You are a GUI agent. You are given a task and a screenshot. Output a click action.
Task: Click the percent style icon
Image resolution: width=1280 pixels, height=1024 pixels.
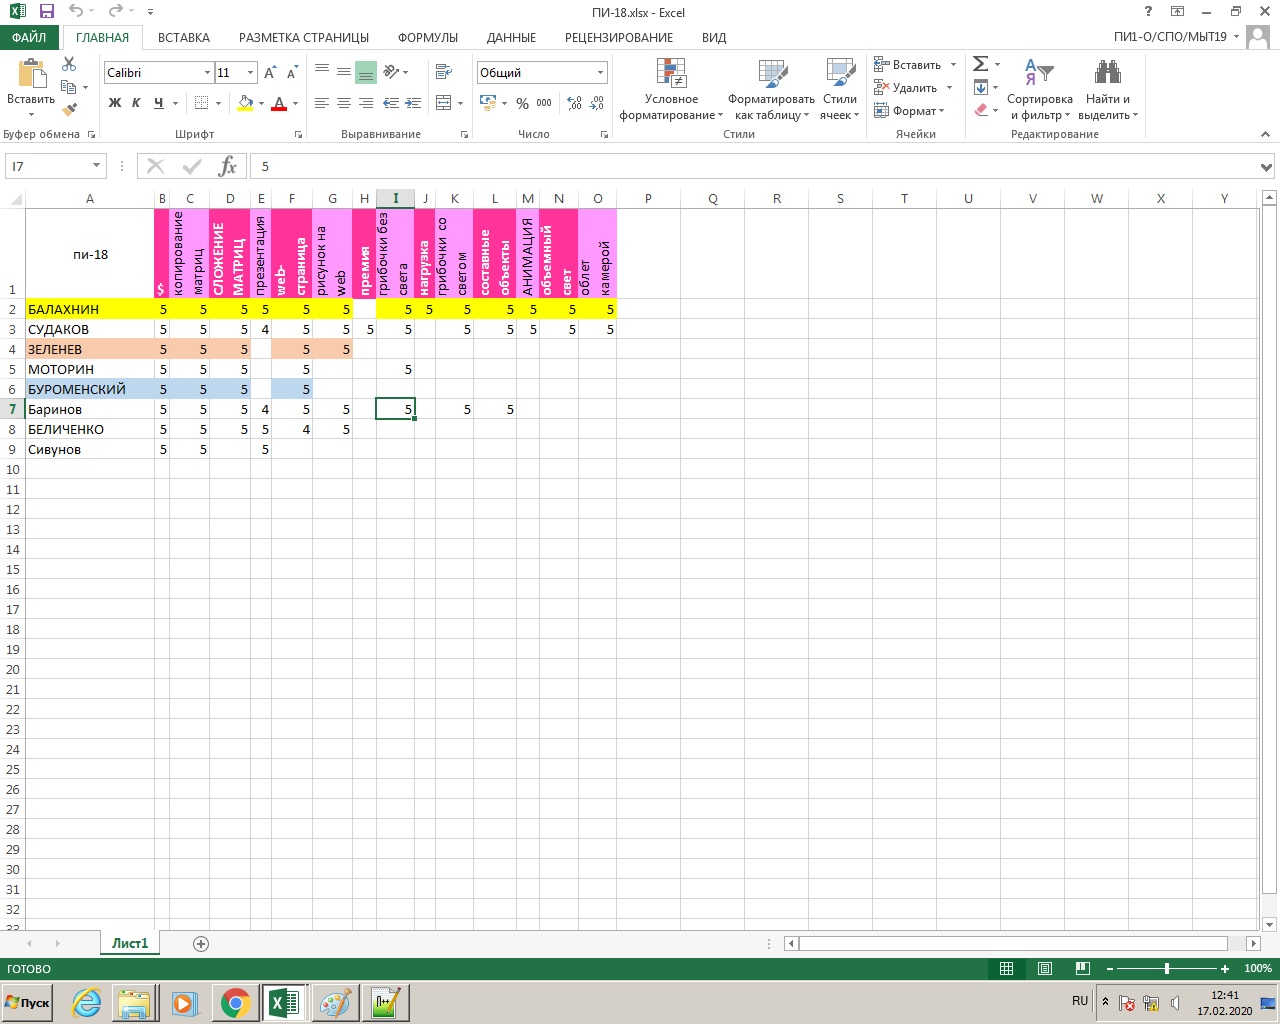coord(522,103)
